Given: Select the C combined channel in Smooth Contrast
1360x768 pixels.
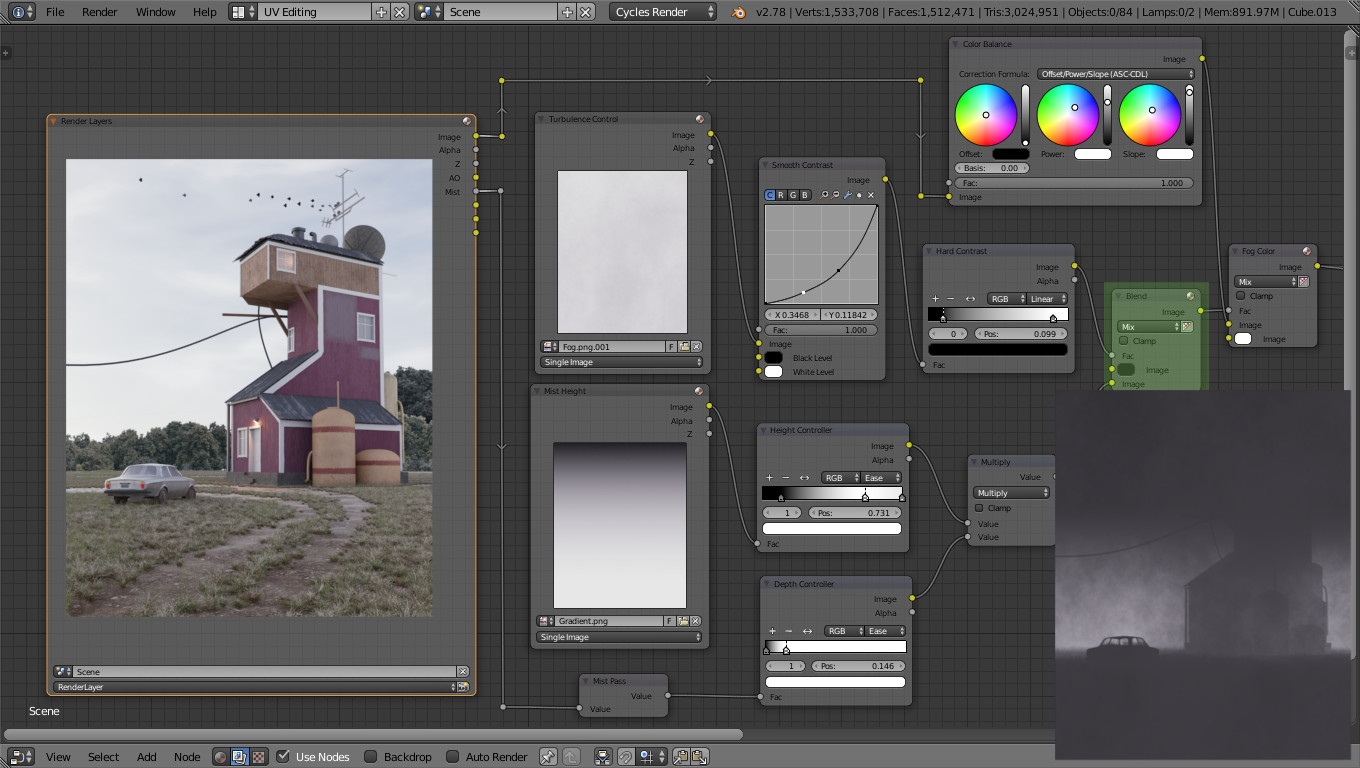Looking at the screenshot, I should pyautogui.click(x=769, y=195).
